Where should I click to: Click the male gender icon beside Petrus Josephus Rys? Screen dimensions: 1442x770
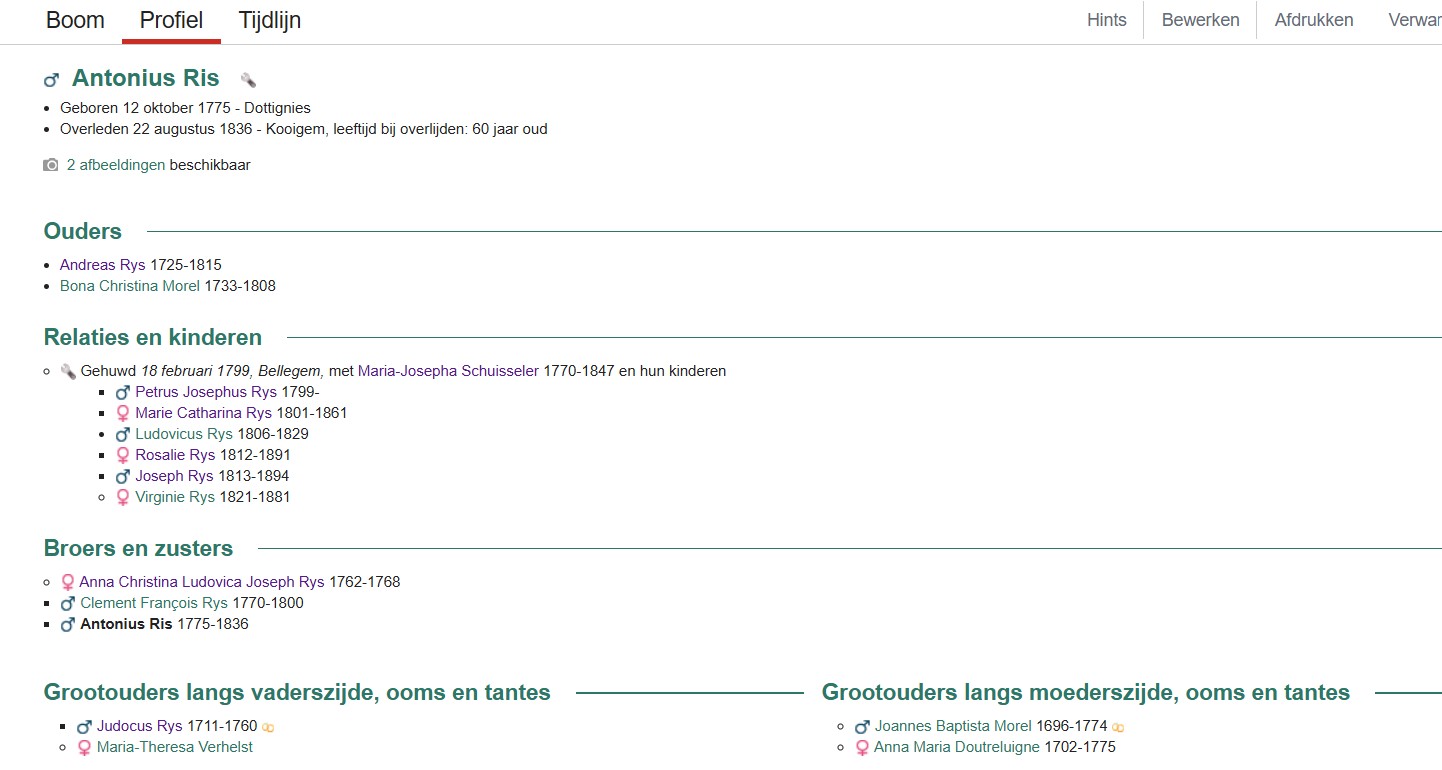pos(122,392)
